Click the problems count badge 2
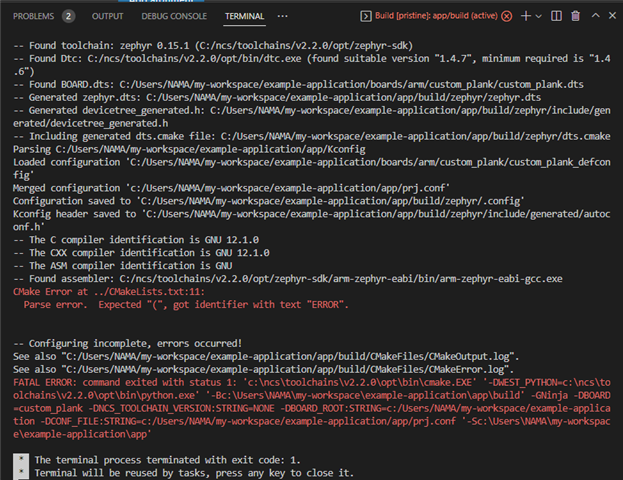The width and height of the screenshot is (623, 480). coord(68,16)
